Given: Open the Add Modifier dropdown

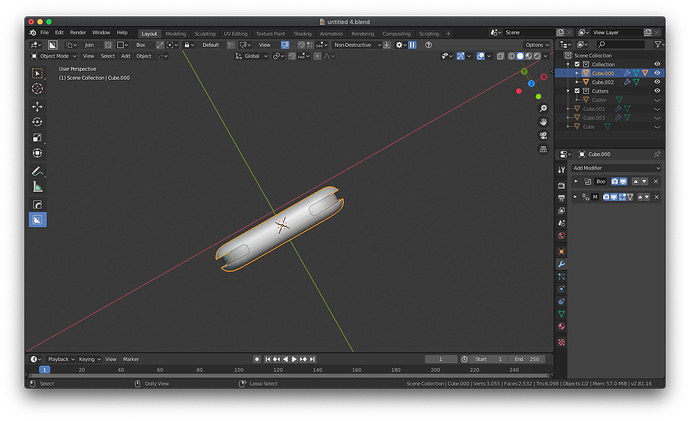Looking at the screenshot, I should [616, 168].
